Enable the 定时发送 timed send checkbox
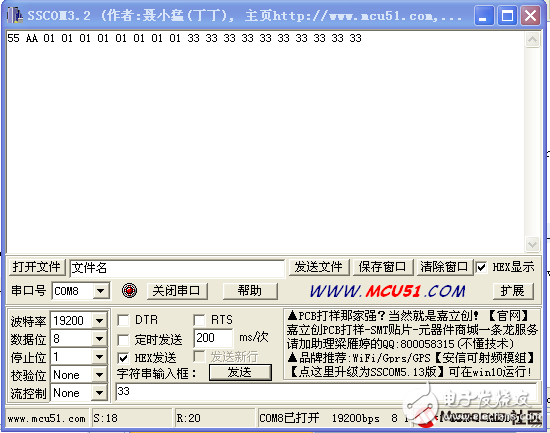The width and height of the screenshot is (550, 433). click(x=123, y=339)
